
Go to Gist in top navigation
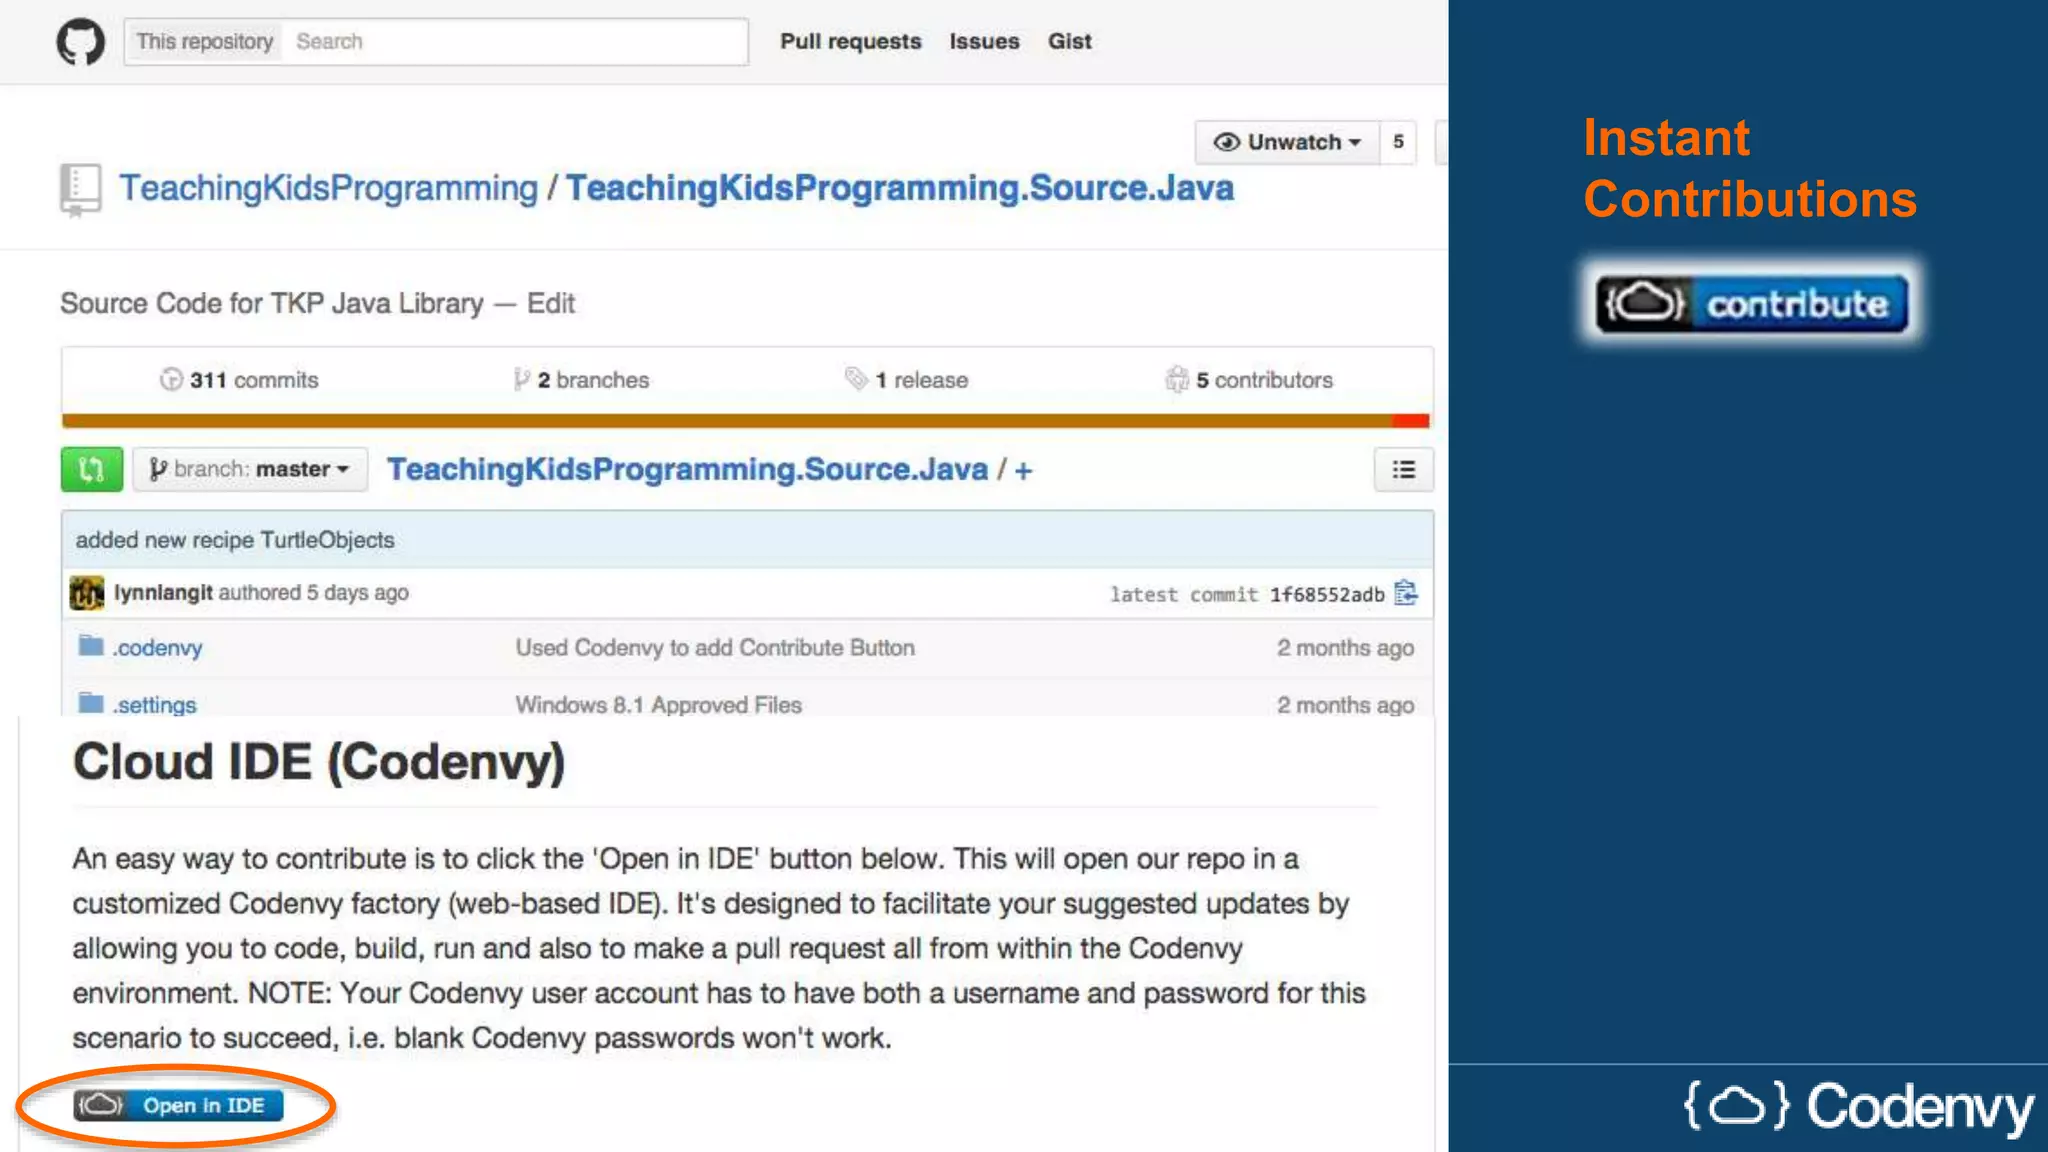(1069, 42)
